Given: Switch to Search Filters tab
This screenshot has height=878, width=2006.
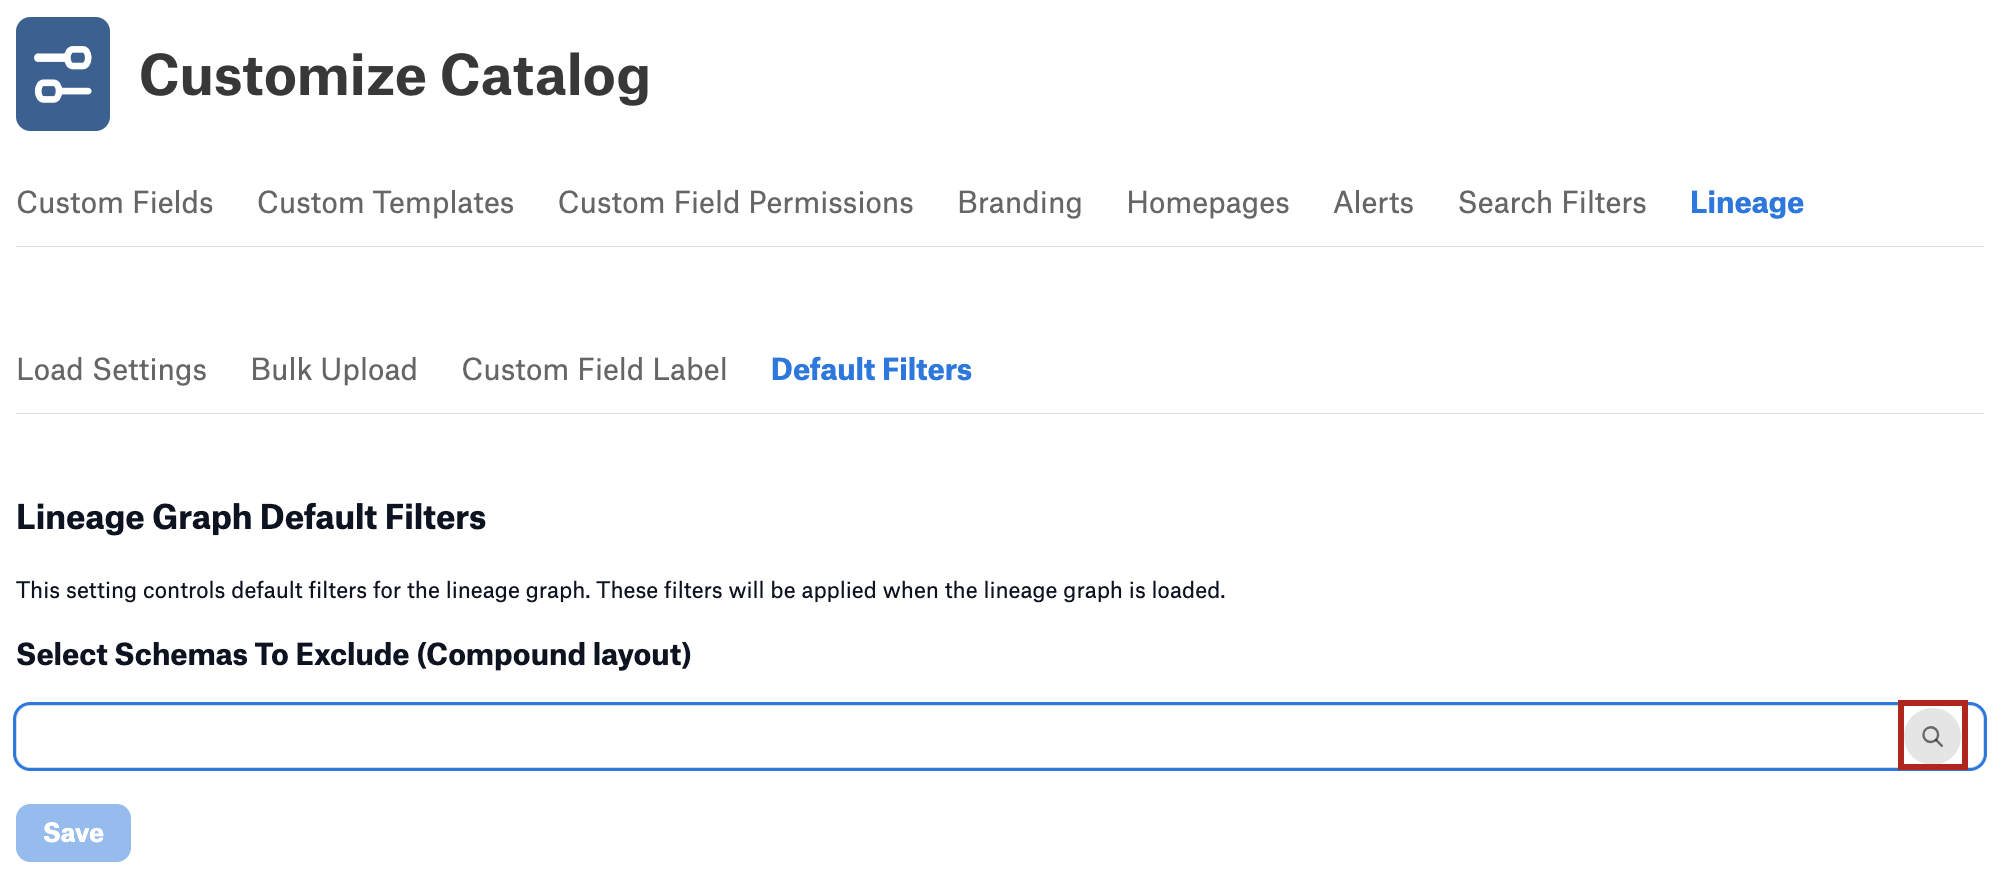Looking at the screenshot, I should [1552, 203].
